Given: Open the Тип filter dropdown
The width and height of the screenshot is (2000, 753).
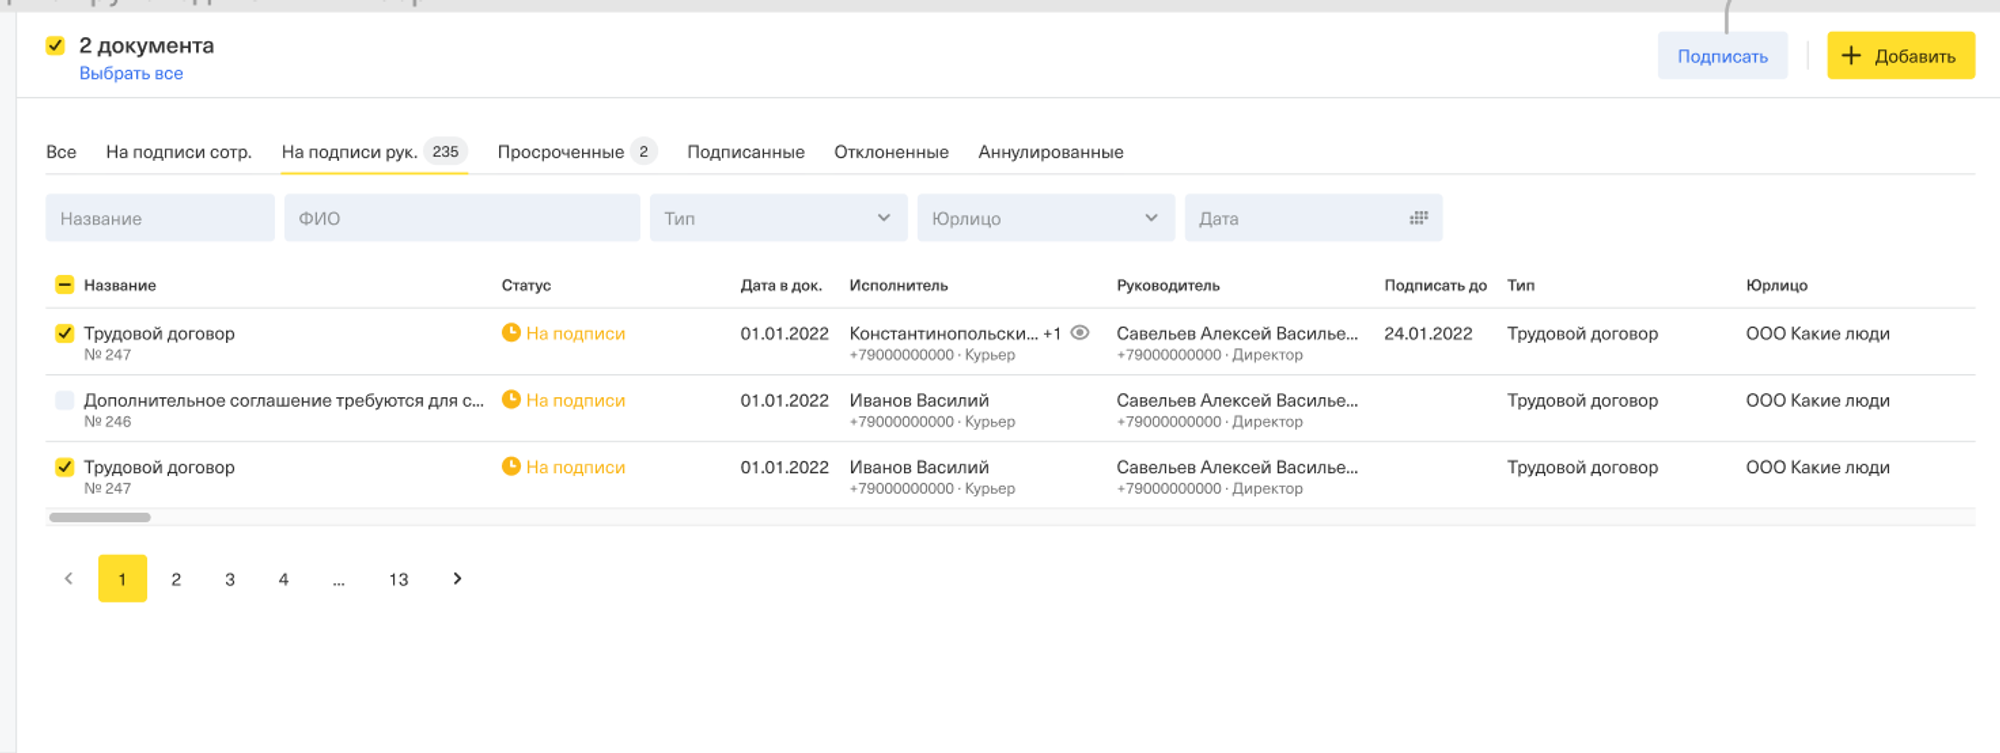Looking at the screenshot, I should click(x=777, y=218).
